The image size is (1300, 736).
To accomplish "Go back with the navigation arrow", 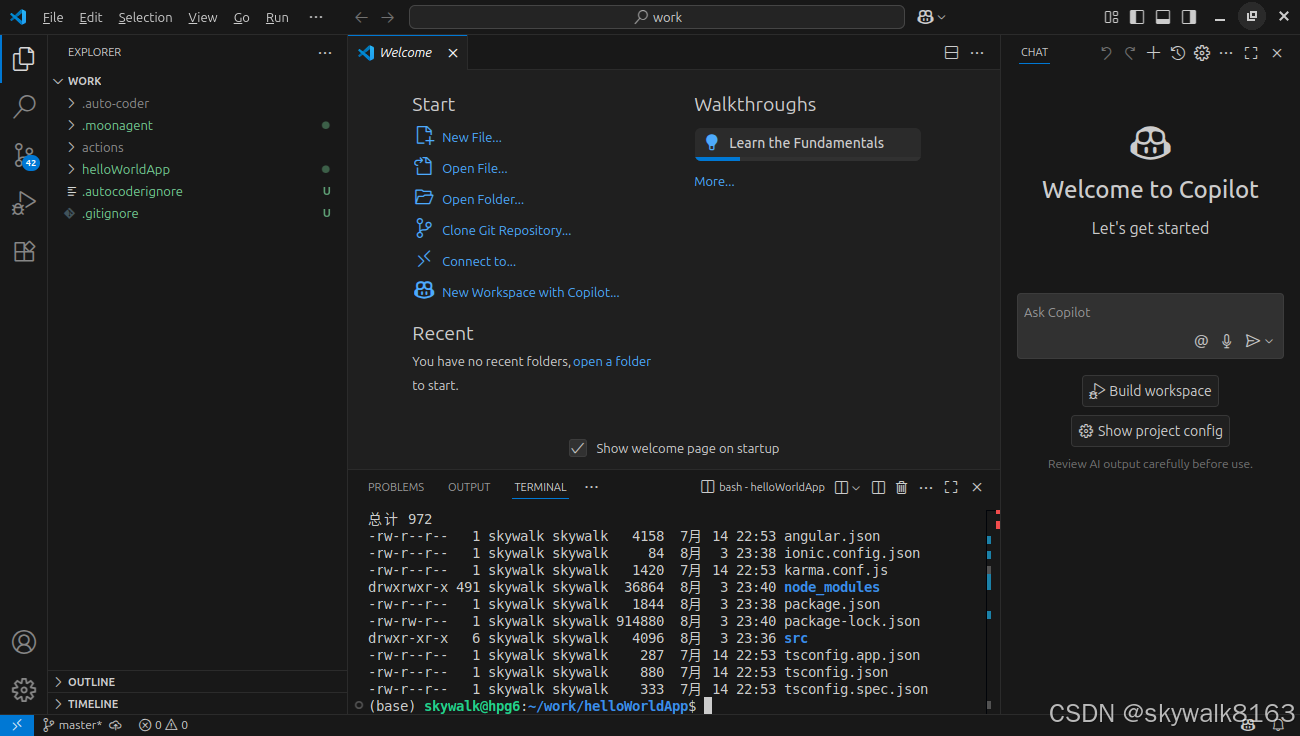I will (x=362, y=17).
